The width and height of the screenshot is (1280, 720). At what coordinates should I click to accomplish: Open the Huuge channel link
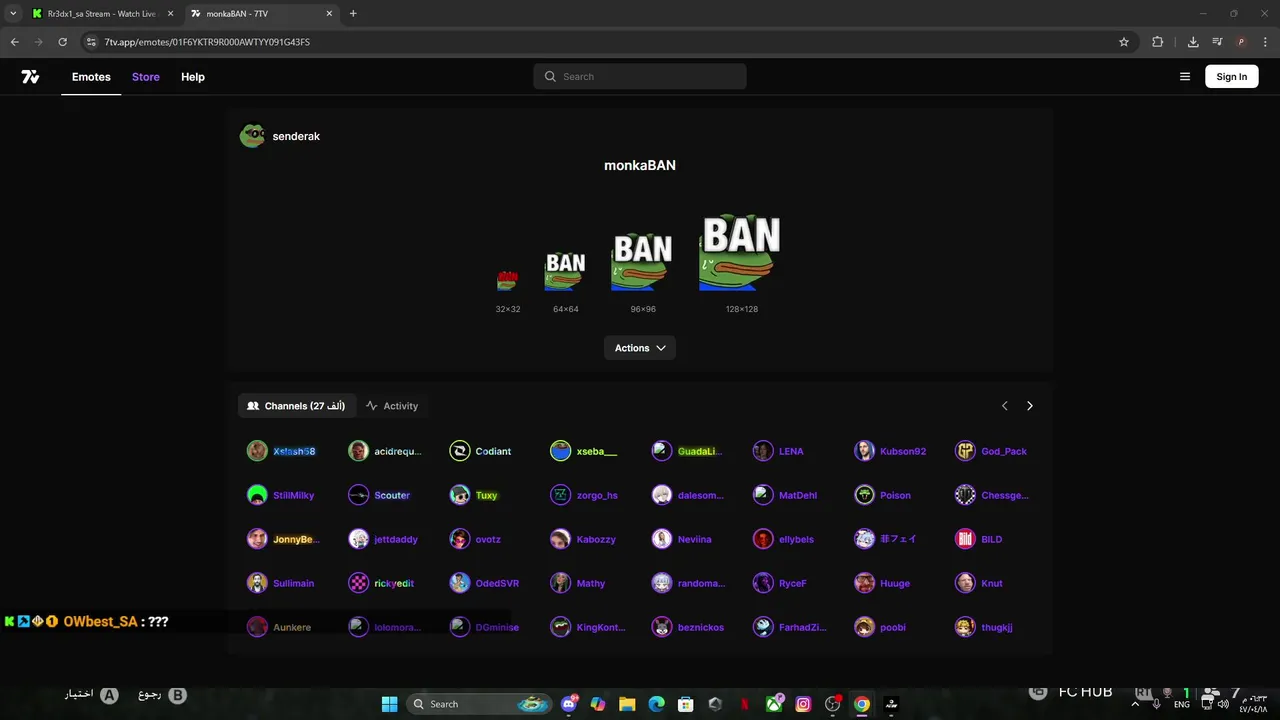coord(895,583)
